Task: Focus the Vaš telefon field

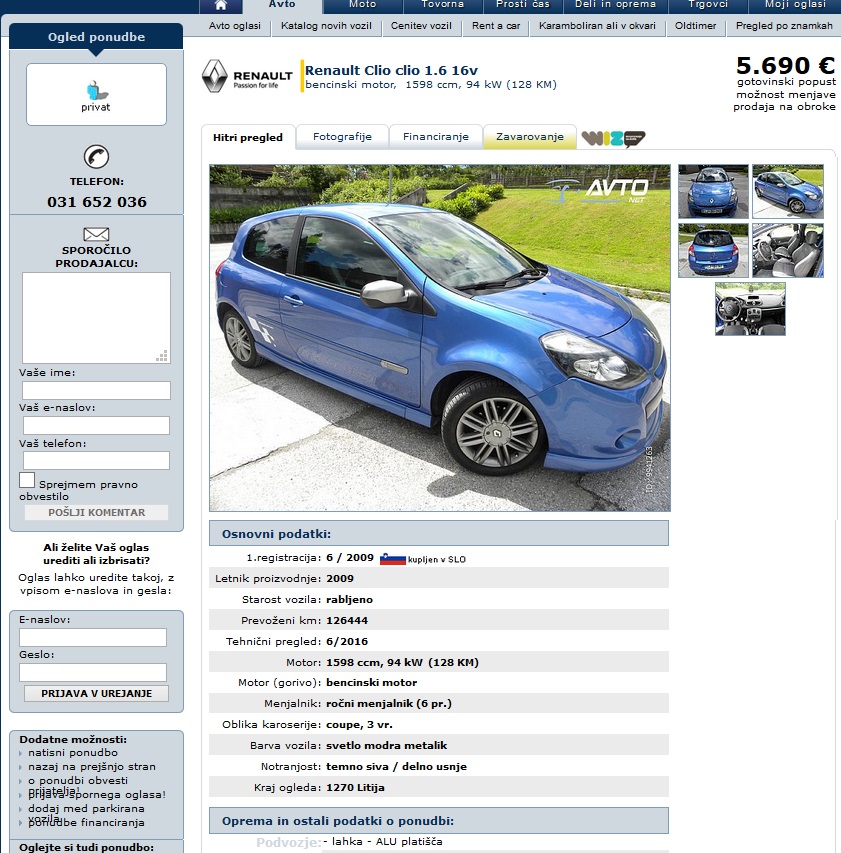Action: pos(96,460)
